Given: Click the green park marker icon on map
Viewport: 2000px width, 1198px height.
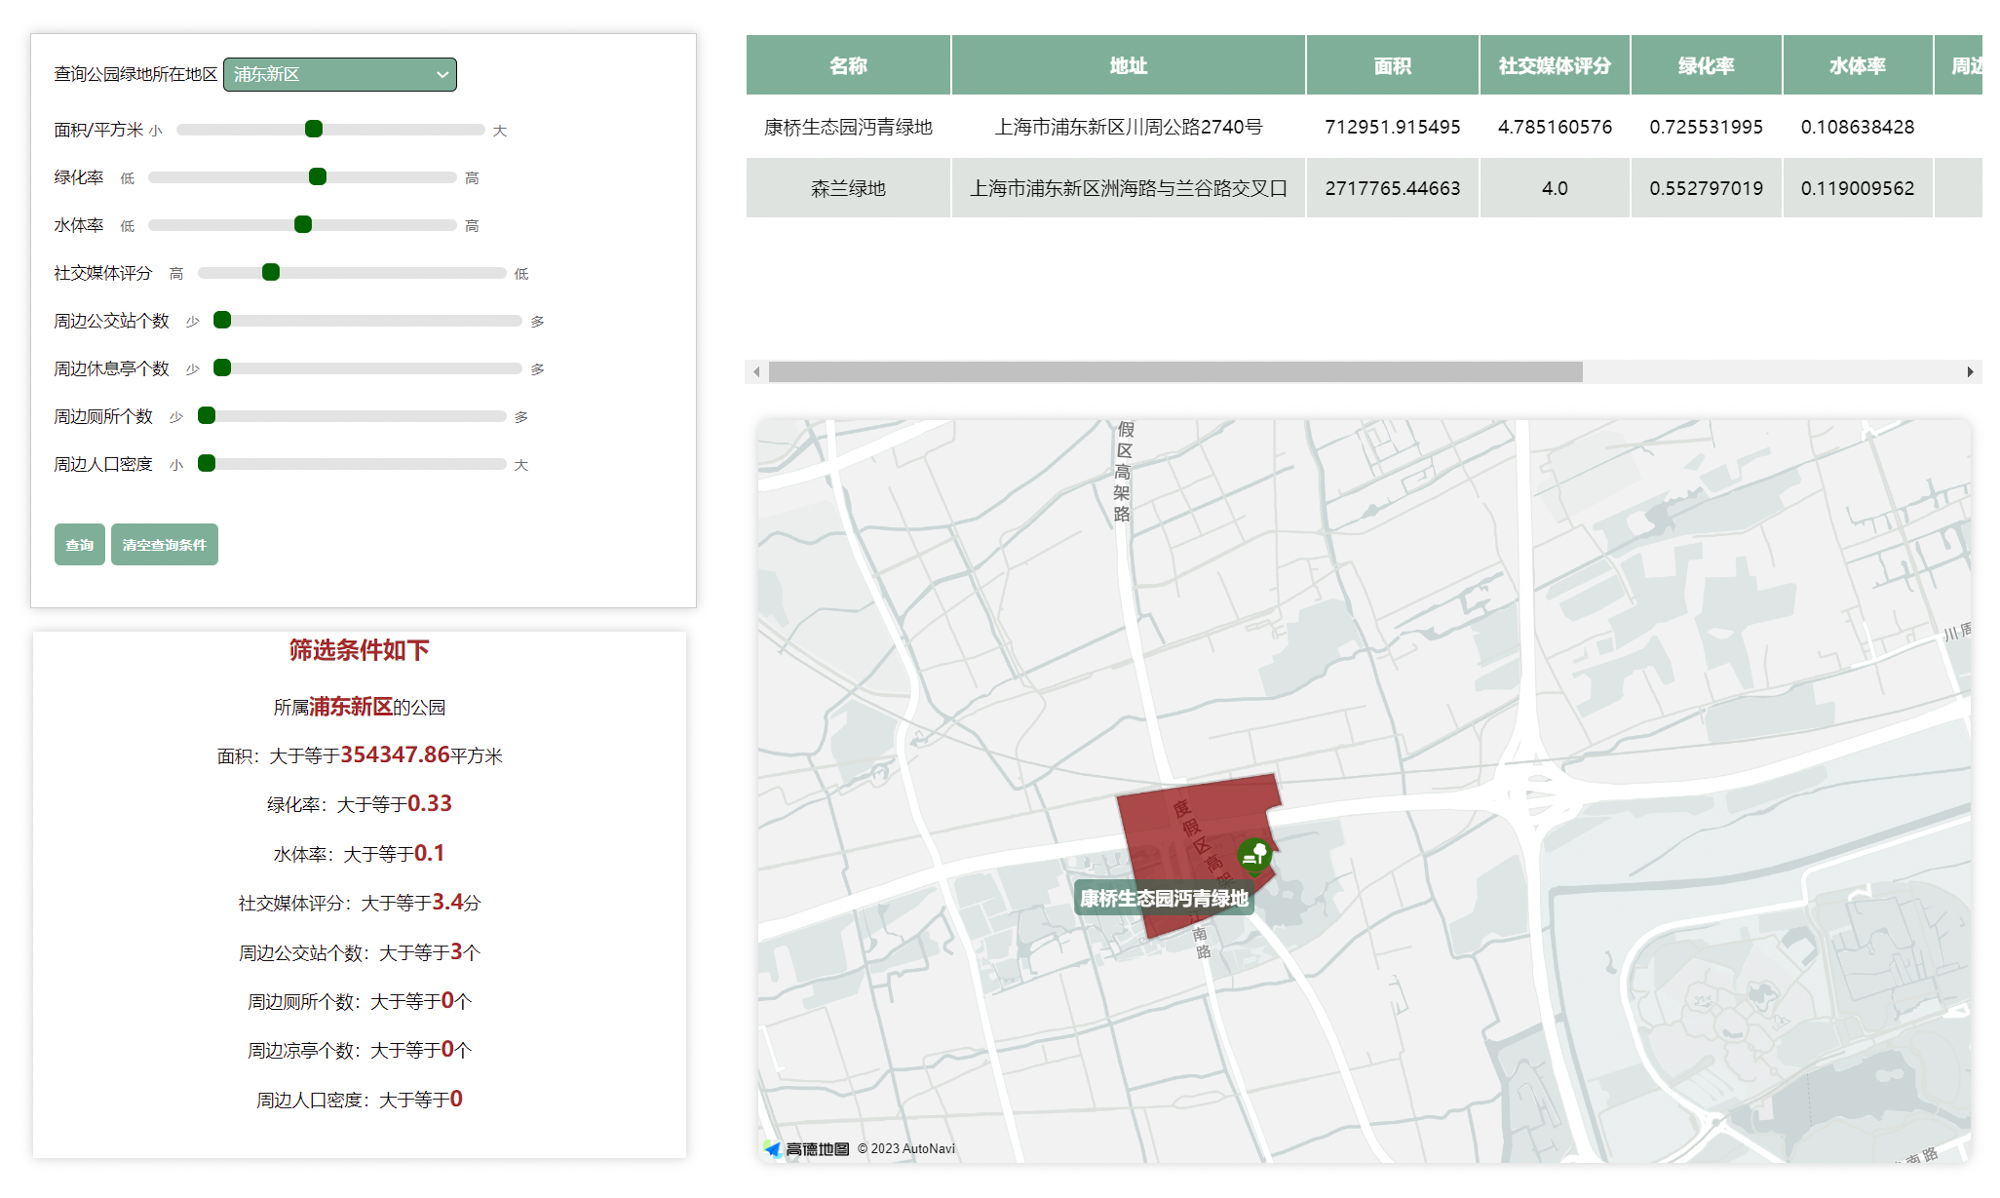Looking at the screenshot, I should [1254, 855].
